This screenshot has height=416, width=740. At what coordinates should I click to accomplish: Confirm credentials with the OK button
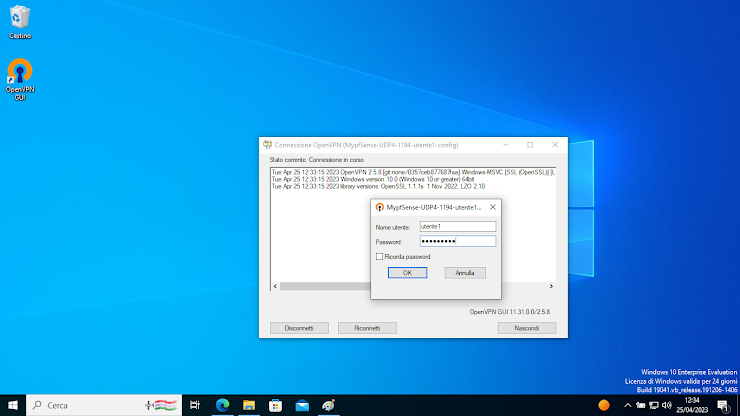(407, 272)
